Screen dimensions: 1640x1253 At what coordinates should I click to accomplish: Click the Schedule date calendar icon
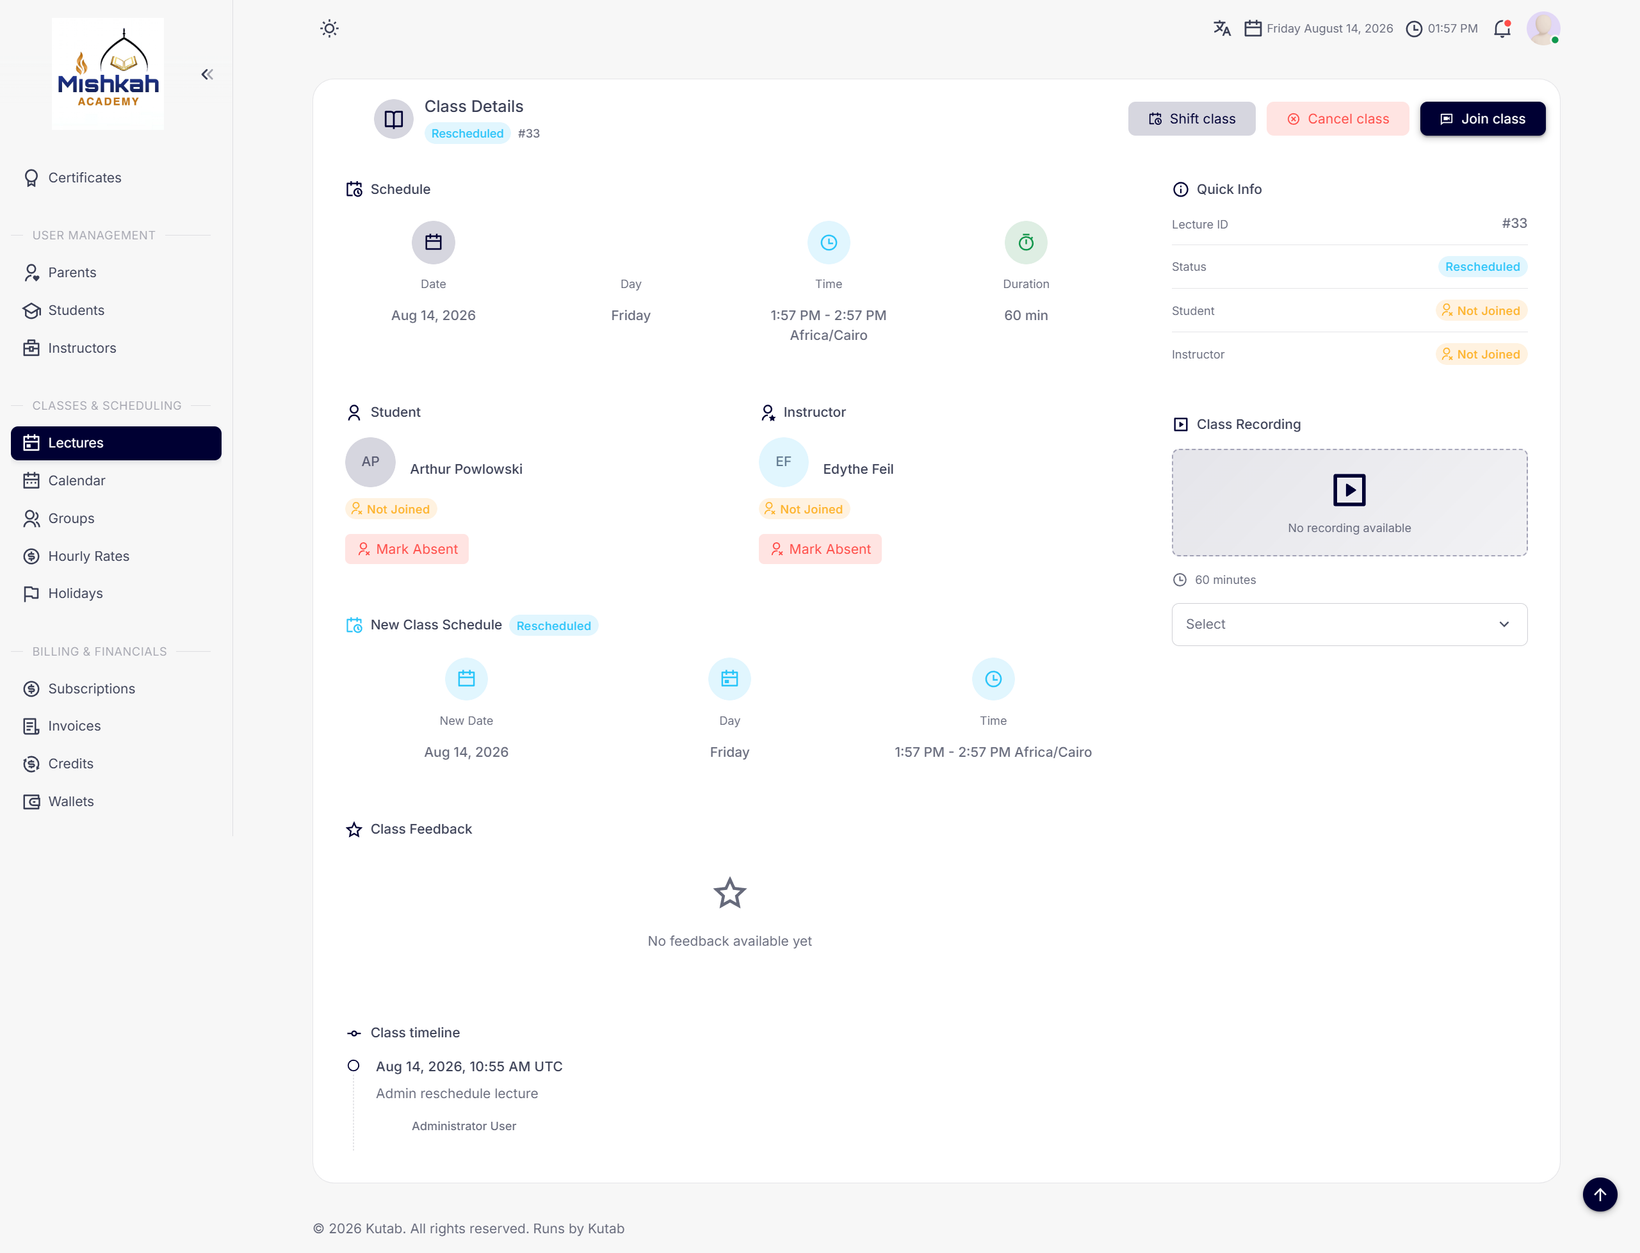tap(433, 242)
